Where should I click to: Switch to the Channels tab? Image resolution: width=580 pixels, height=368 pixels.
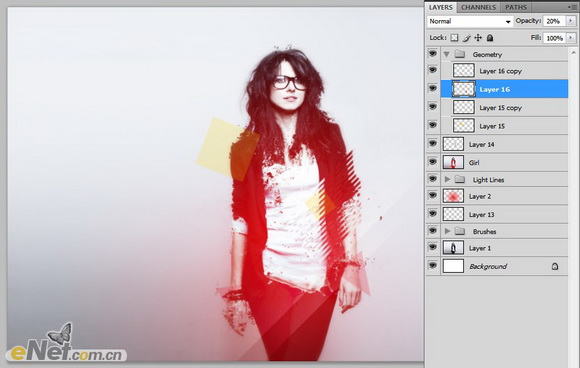(x=478, y=7)
